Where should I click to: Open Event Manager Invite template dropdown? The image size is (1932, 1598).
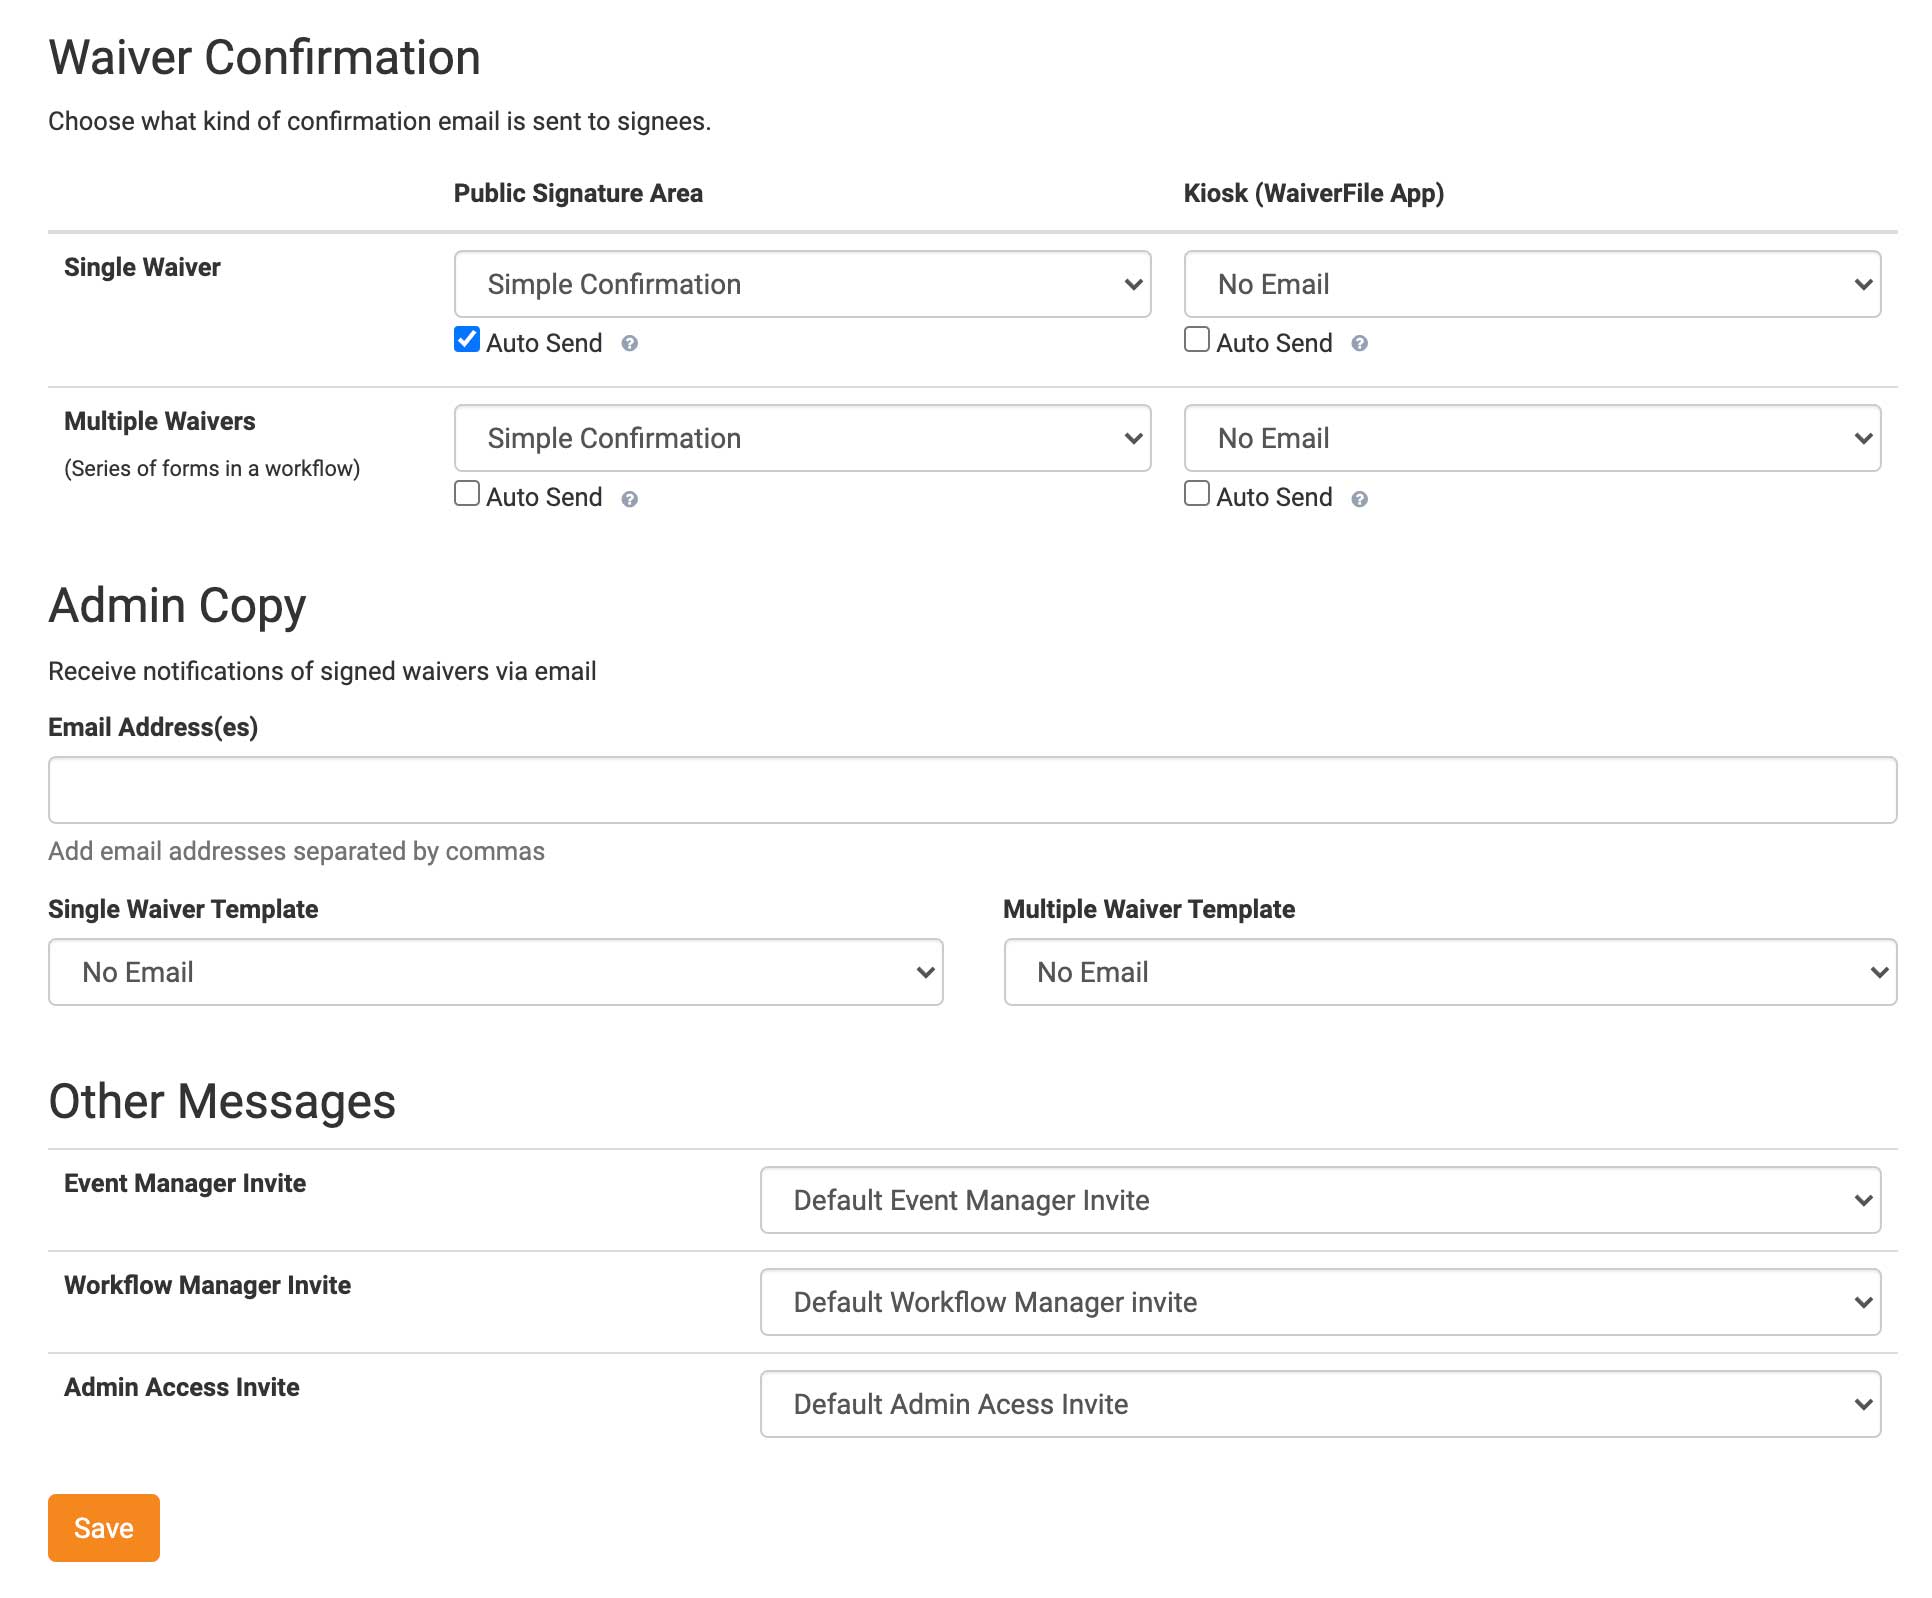1320,1200
